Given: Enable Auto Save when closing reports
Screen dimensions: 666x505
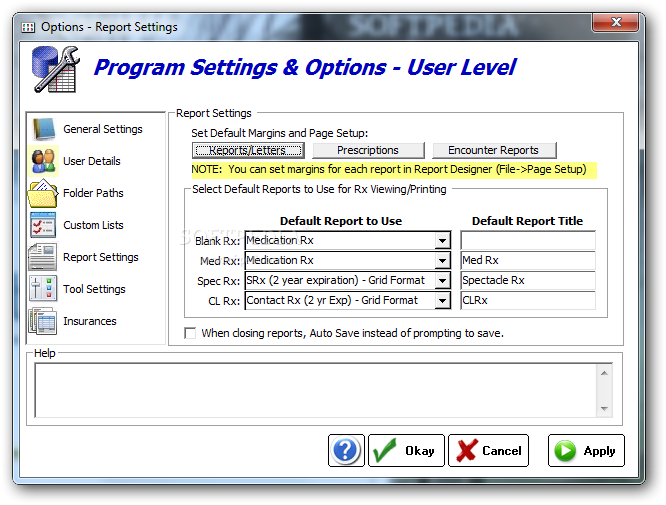Looking at the screenshot, I should [x=190, y=333].
